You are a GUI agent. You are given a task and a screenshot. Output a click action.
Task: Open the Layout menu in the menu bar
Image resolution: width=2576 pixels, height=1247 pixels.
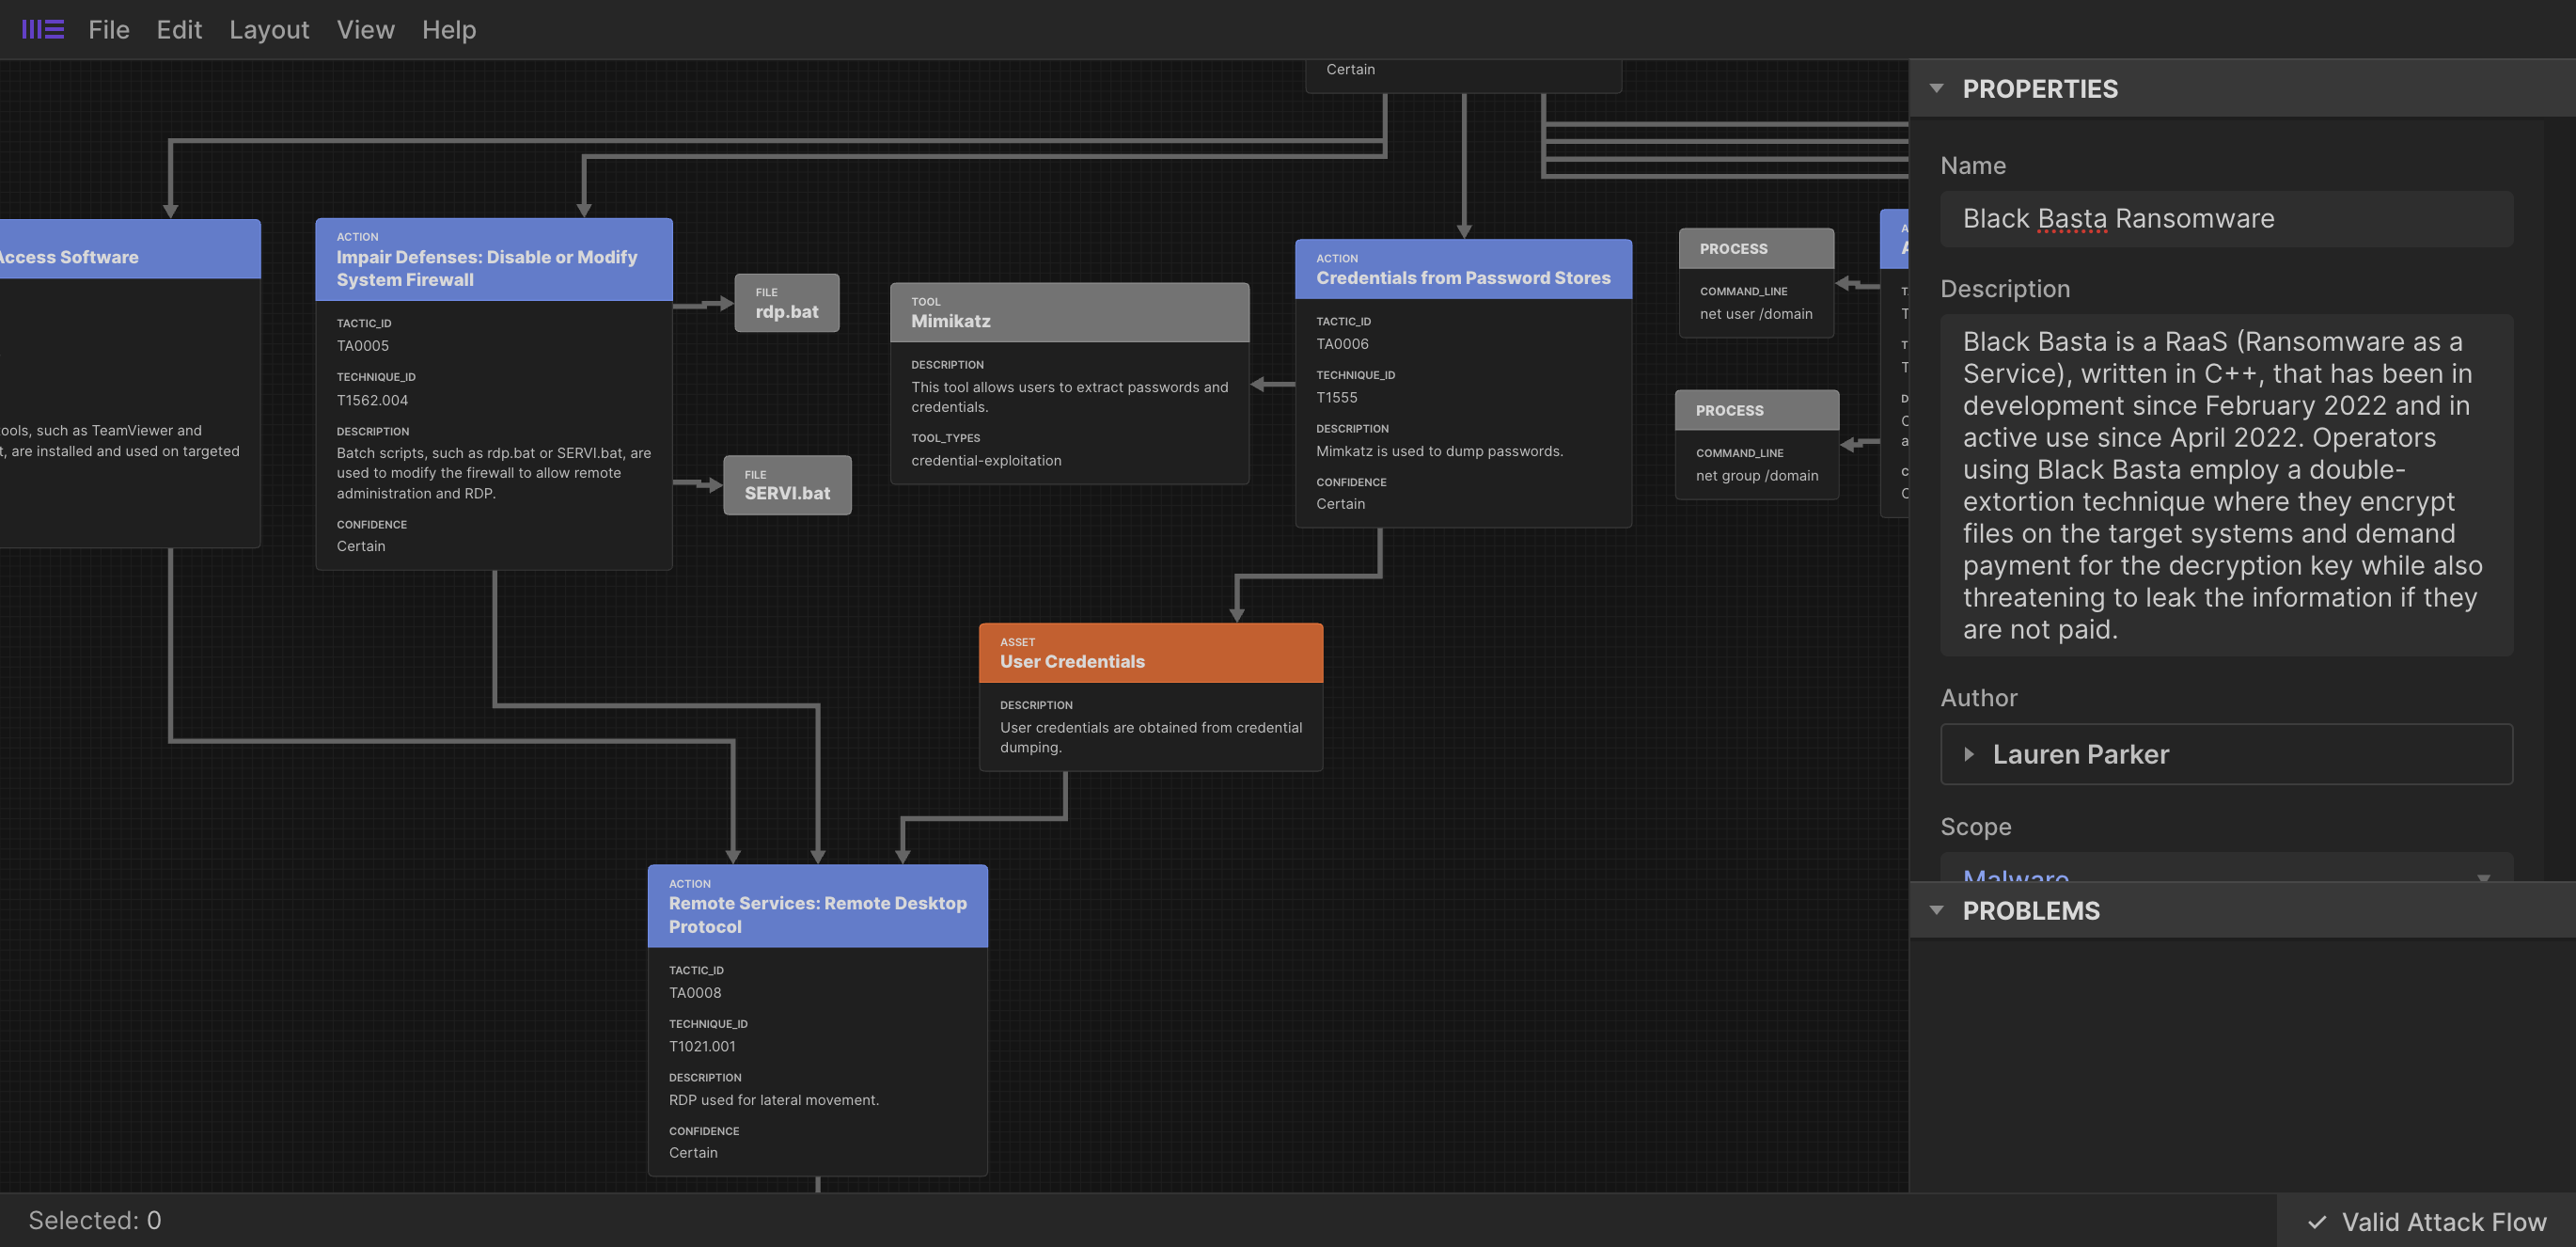(x=270, y=29)
